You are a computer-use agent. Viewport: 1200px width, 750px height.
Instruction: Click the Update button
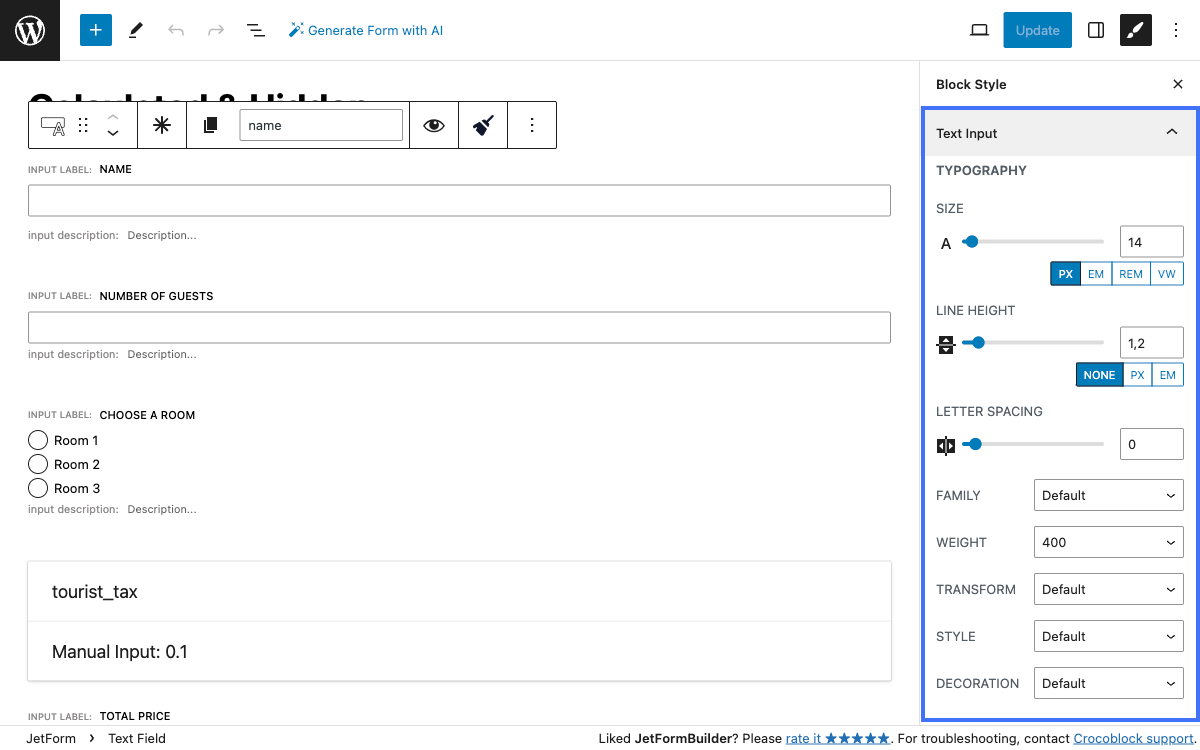[1037, 30]
